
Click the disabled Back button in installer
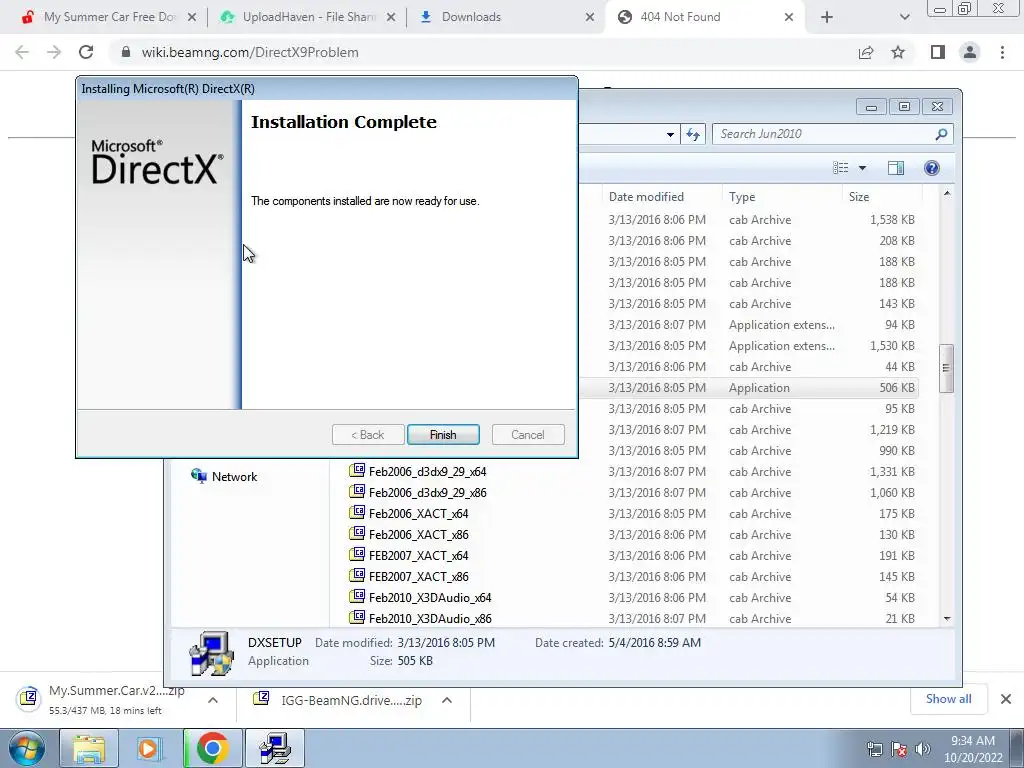[368, 435]
